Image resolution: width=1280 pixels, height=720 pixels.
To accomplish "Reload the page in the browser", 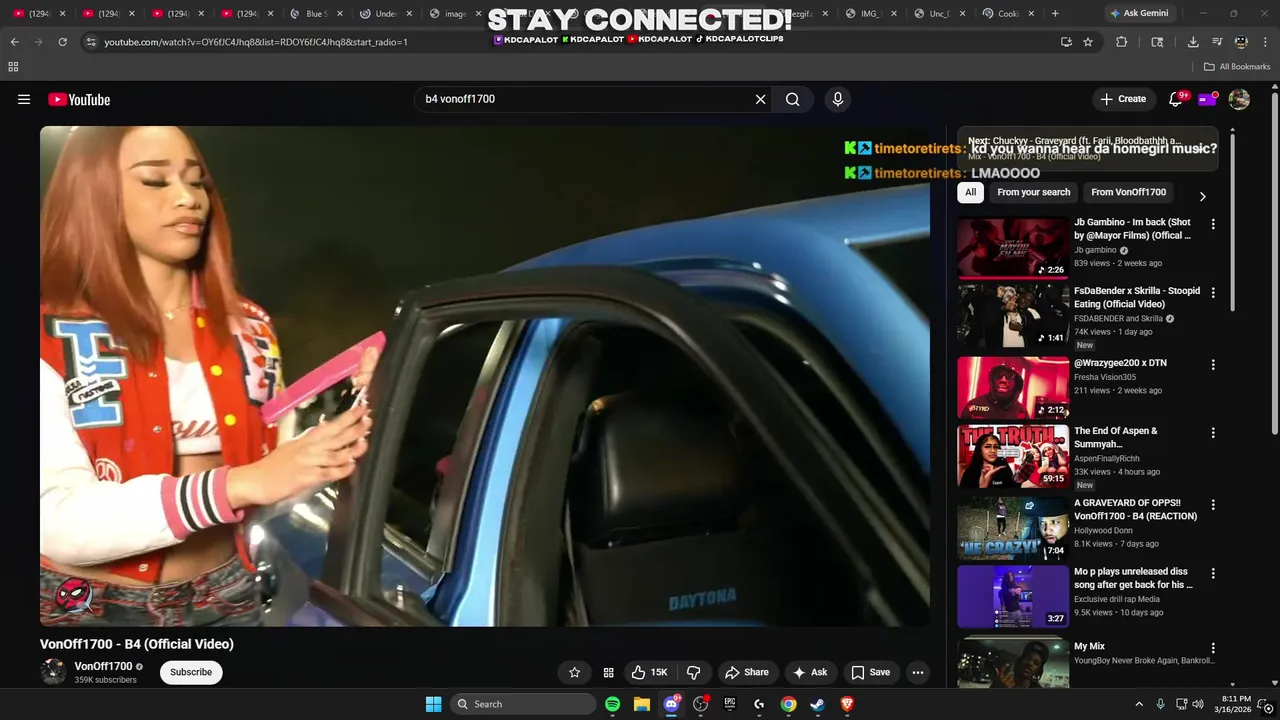I will pos(63,42).
